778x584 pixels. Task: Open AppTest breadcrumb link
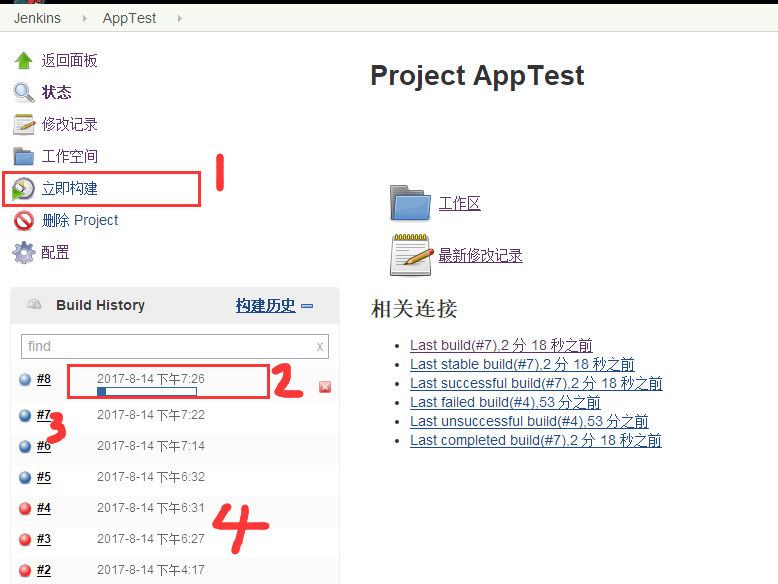point(129,18)
